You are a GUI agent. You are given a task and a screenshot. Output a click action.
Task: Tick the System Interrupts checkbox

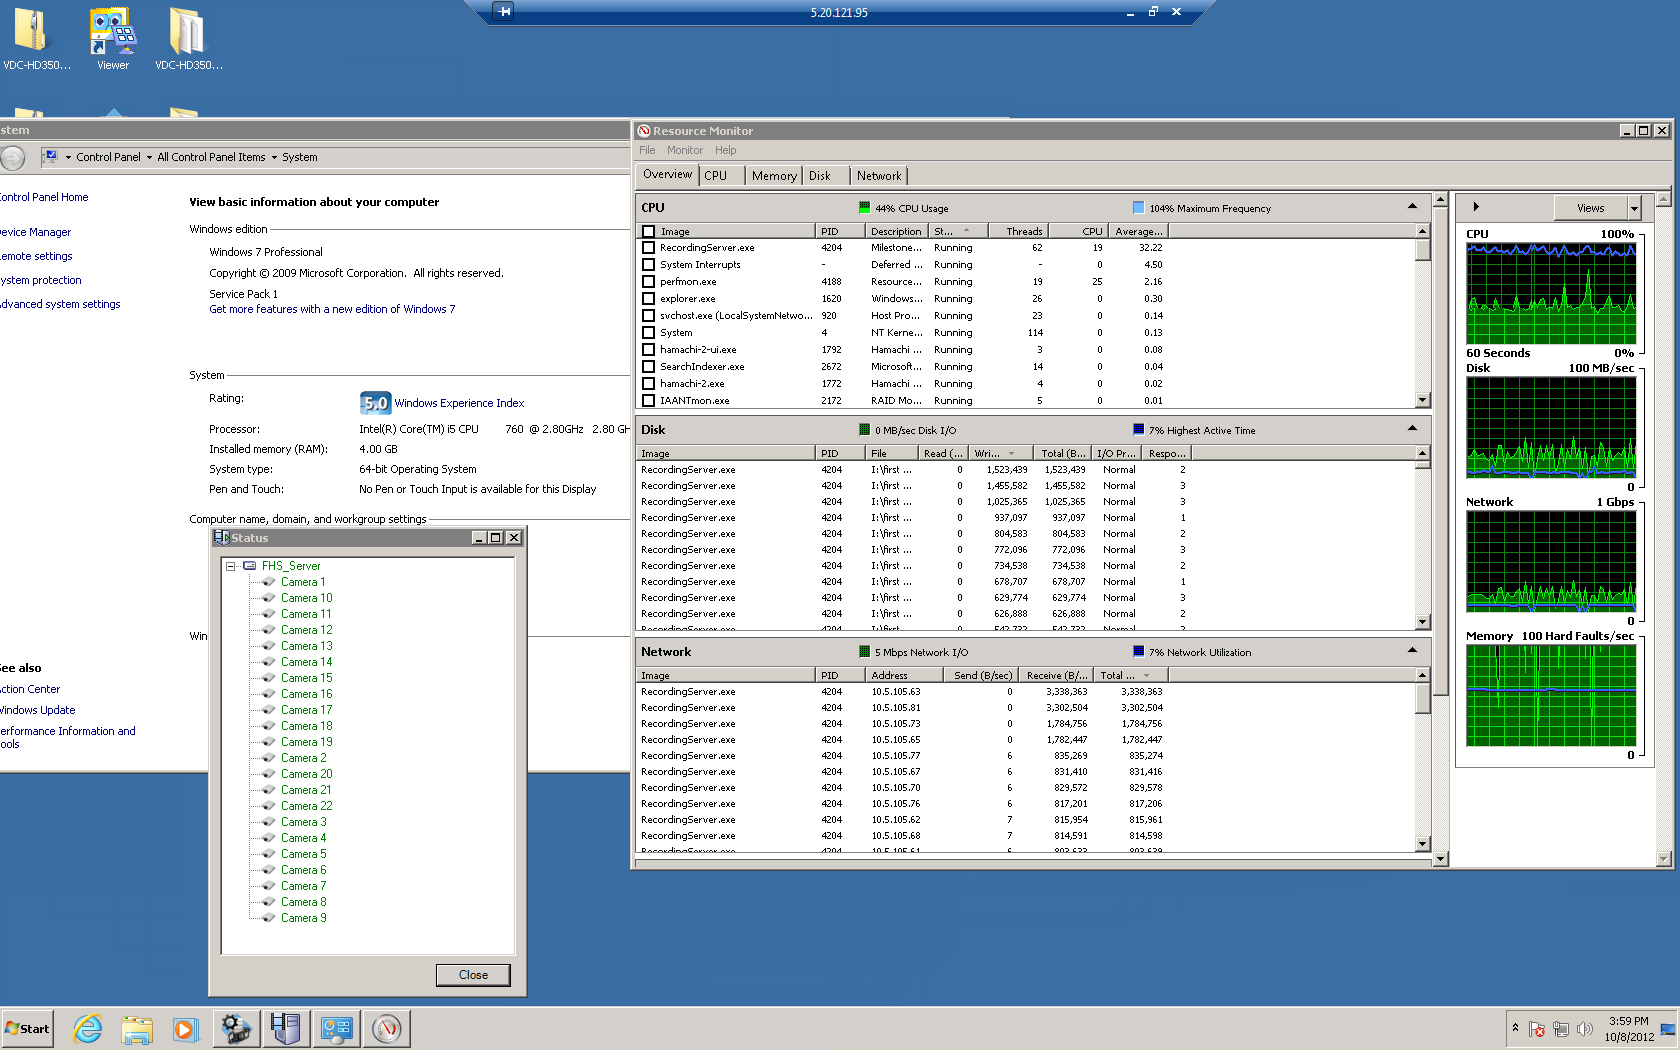648,265
